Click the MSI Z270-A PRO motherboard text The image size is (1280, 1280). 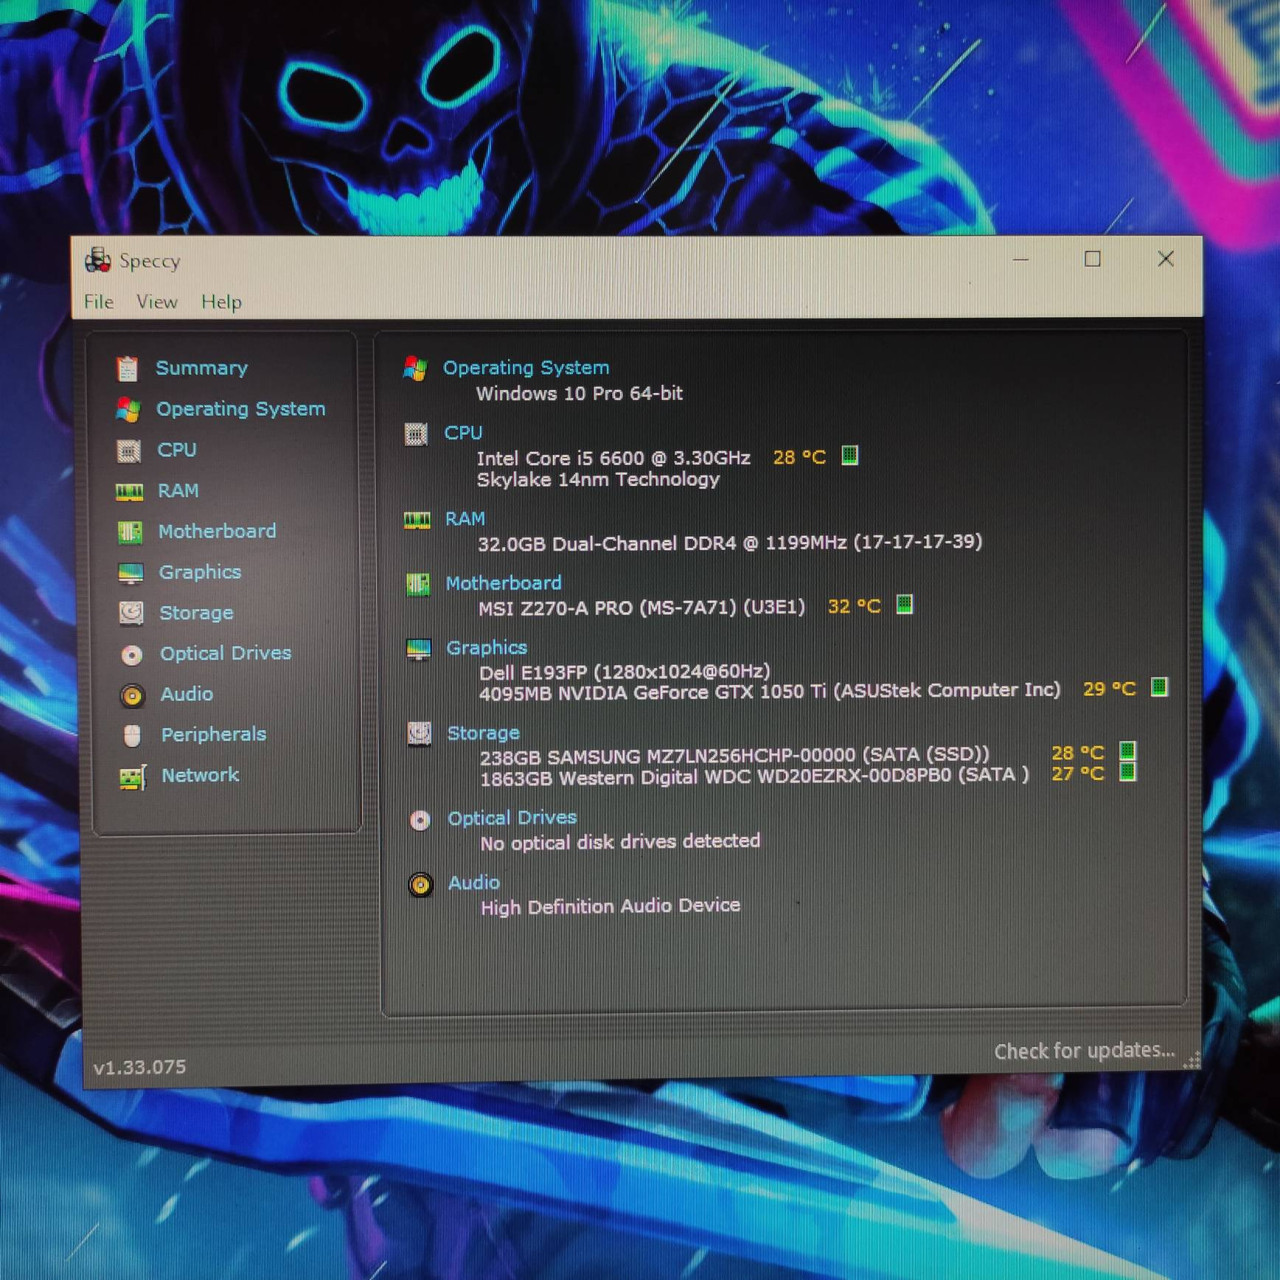(x=641, y=608)
